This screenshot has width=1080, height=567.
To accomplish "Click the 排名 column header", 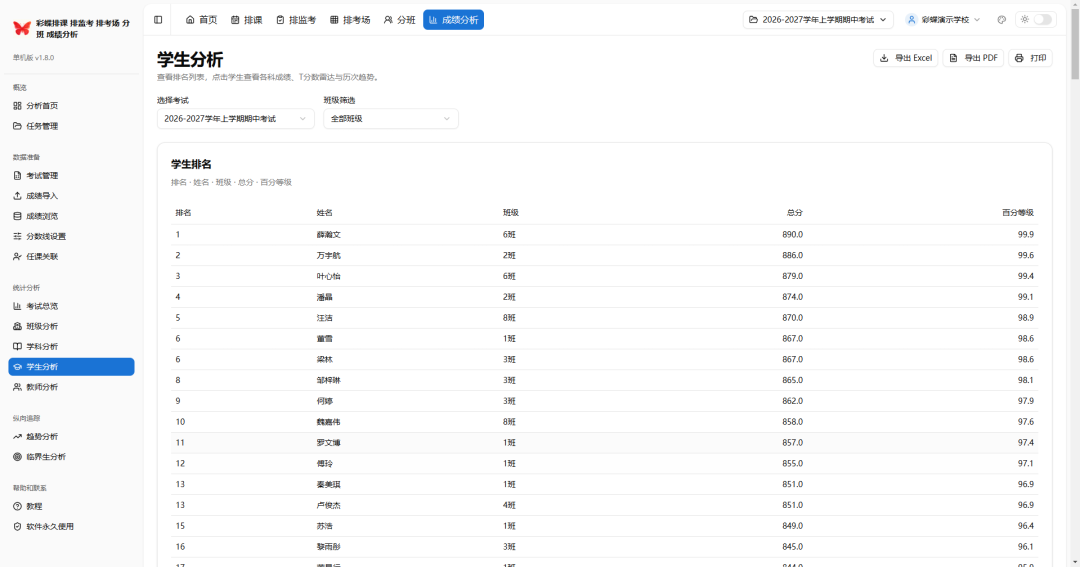I will pos(183,213).
